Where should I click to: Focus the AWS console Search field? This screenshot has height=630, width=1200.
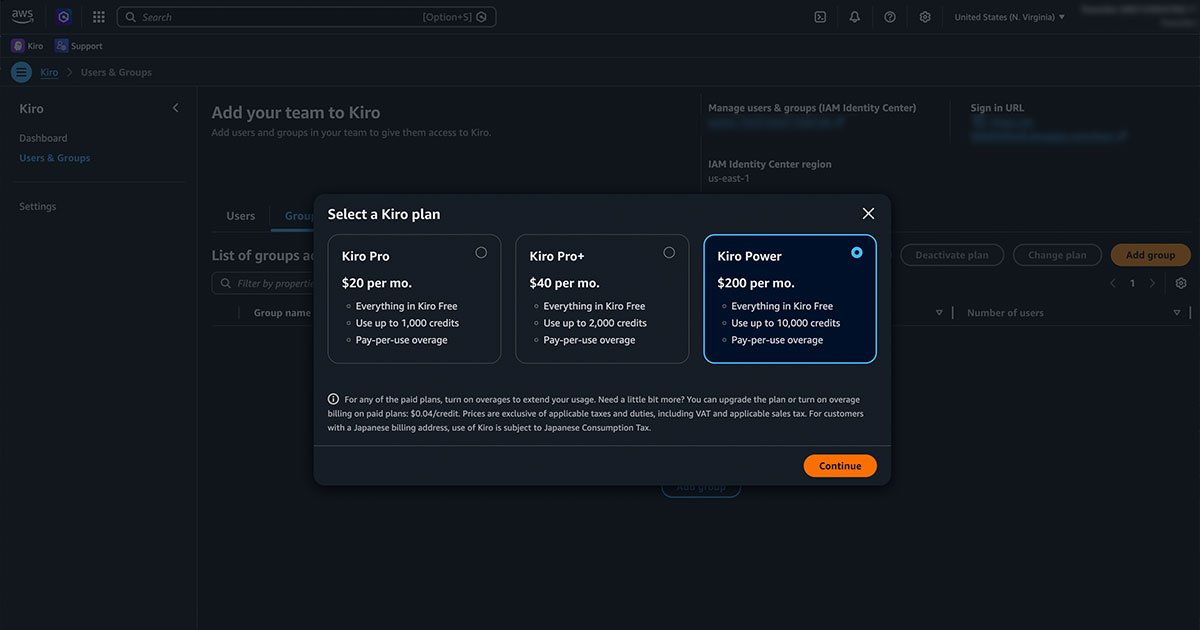[306, 17]
